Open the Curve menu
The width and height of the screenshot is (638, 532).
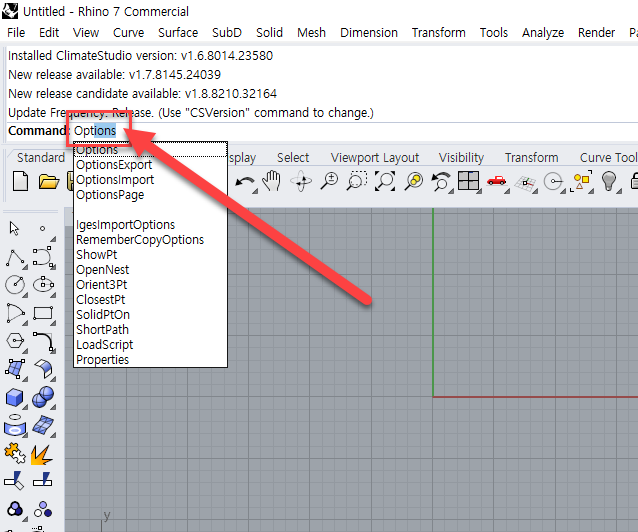[x=129, y=33]
